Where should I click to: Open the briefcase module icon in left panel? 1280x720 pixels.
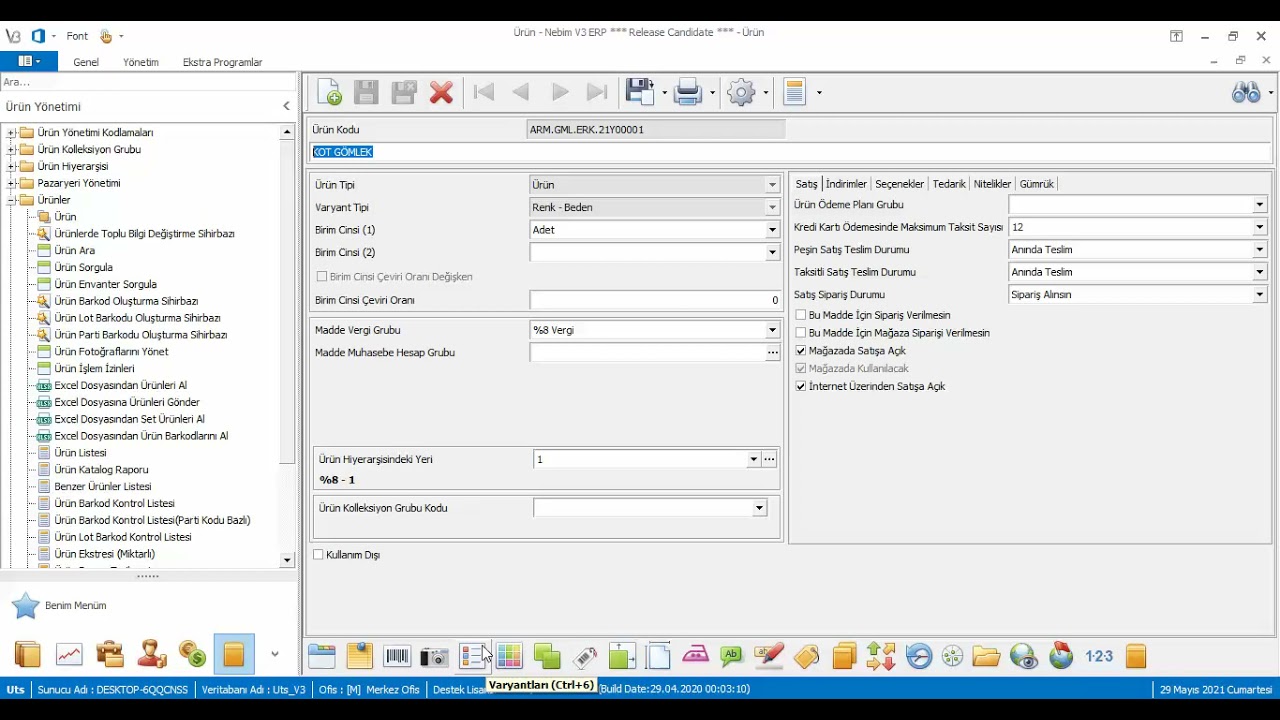[110, 655]
